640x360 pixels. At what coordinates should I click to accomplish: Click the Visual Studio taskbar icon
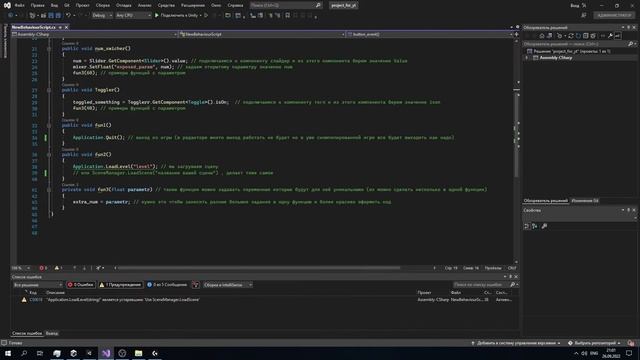tap(106, 353)
